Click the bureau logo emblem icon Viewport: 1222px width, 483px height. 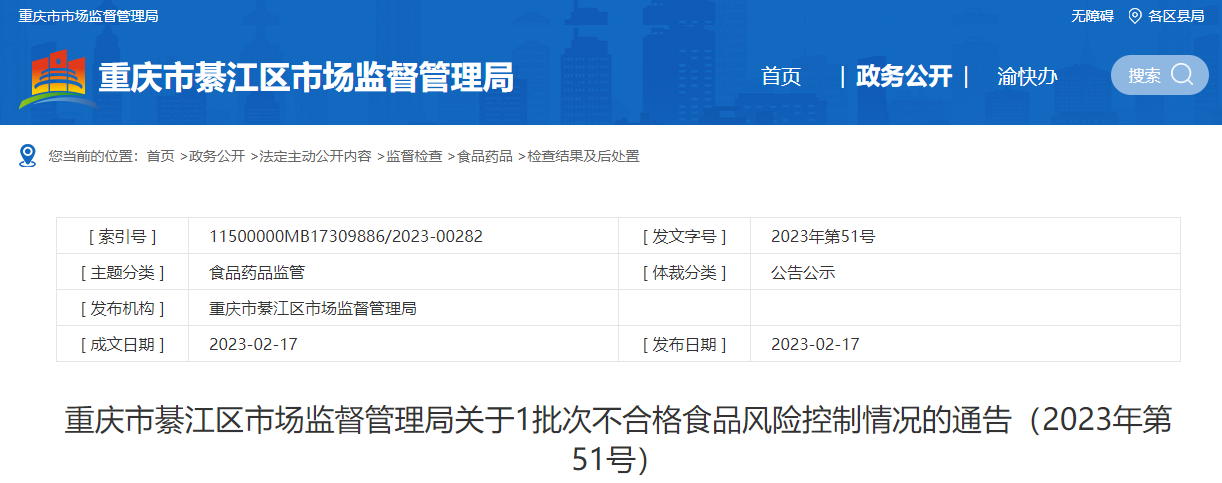59,78
